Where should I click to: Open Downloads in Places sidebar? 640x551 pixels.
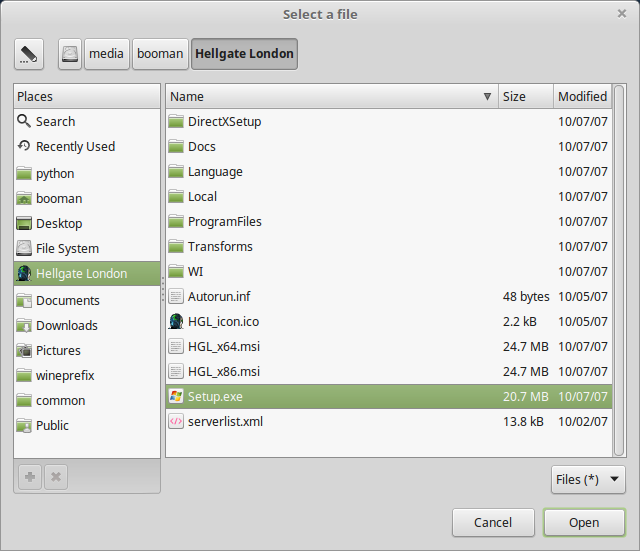(x=87, y=325)
